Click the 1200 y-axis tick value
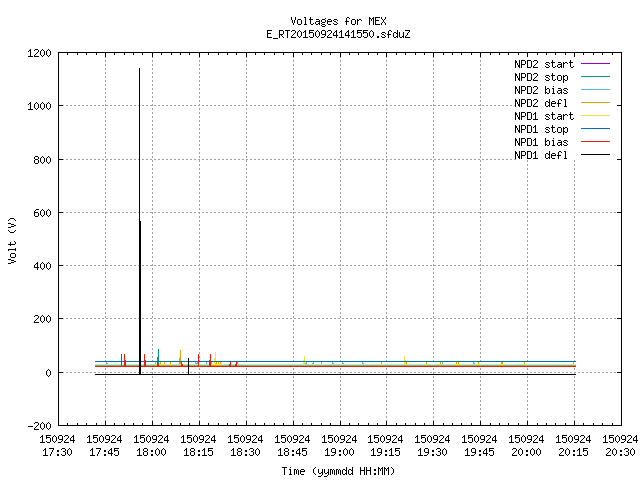This screenshot has height=480, width=640. pyautogui.click(x=39, y=53)
